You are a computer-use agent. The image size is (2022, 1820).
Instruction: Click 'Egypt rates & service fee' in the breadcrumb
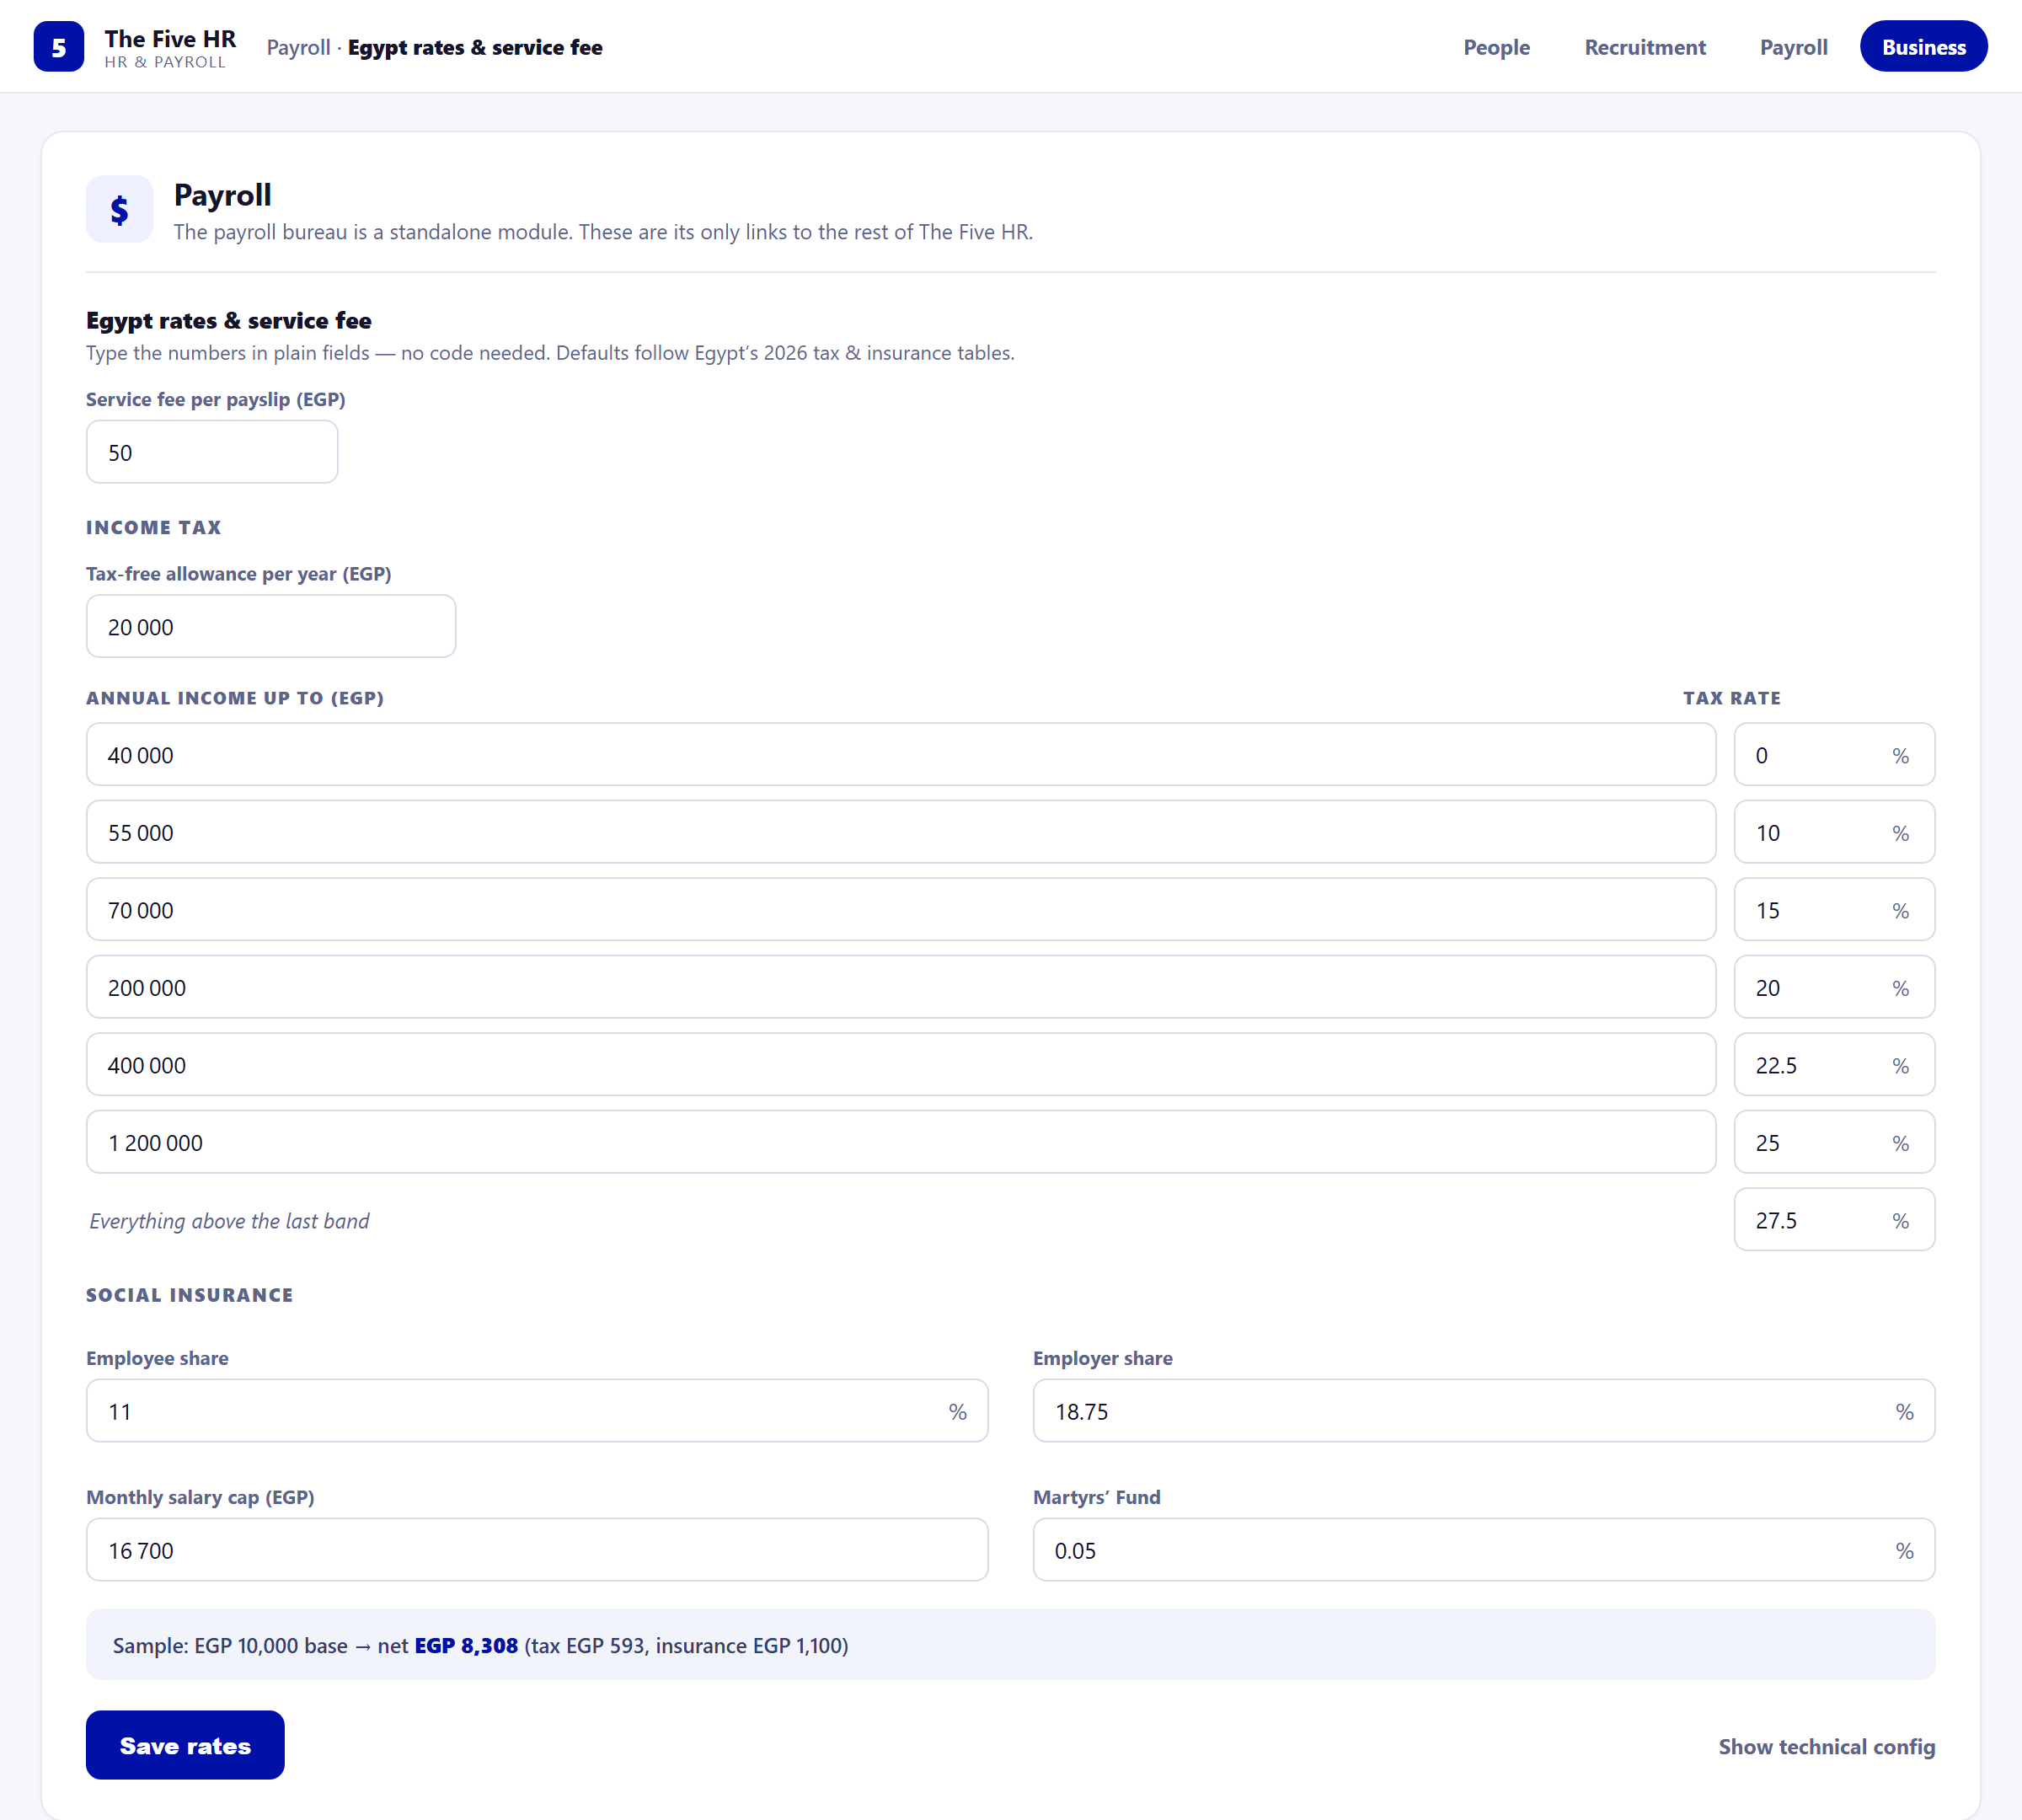click(x=475, y=47)
